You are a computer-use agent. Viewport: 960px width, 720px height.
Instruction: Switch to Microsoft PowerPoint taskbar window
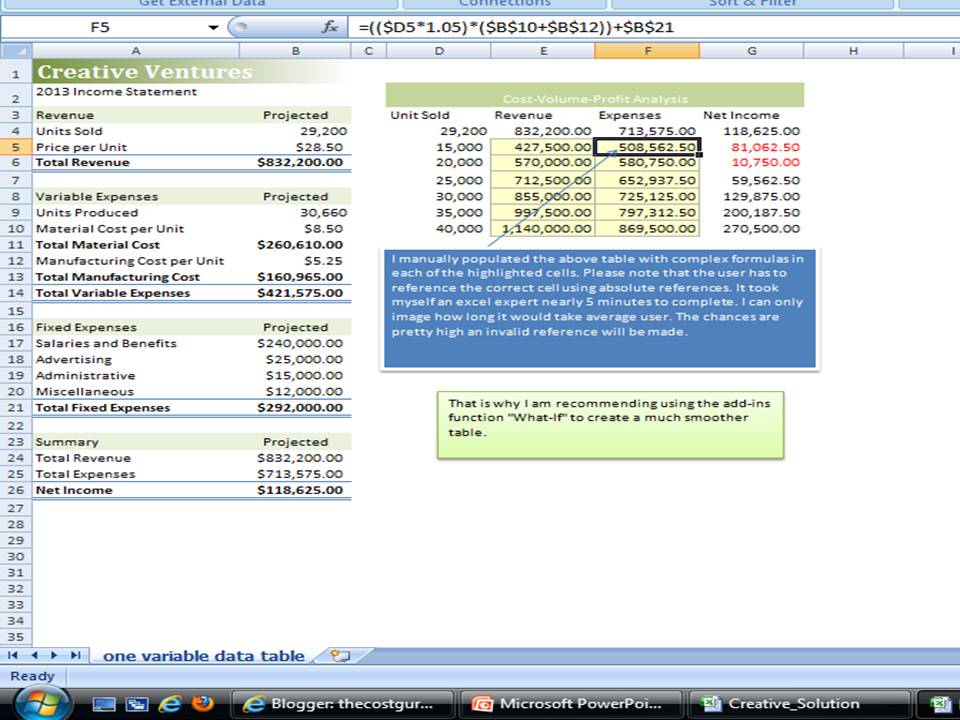point(571,704)
